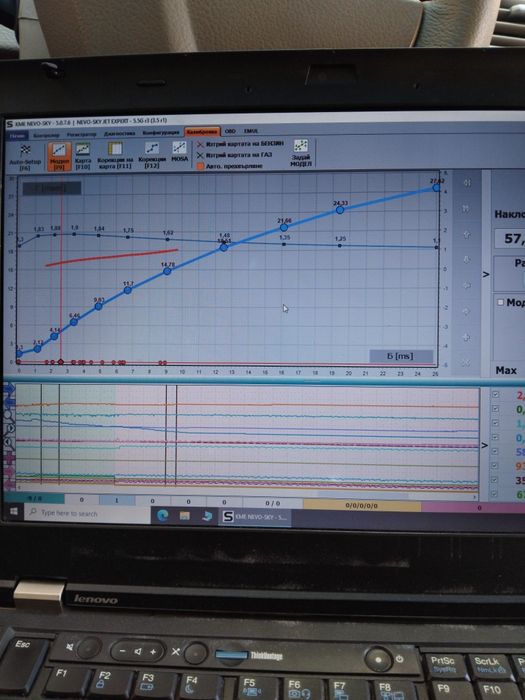Toggle the Авто. прехвърляне orange checkbox
The image size is (525, 700).
point(200,166)
